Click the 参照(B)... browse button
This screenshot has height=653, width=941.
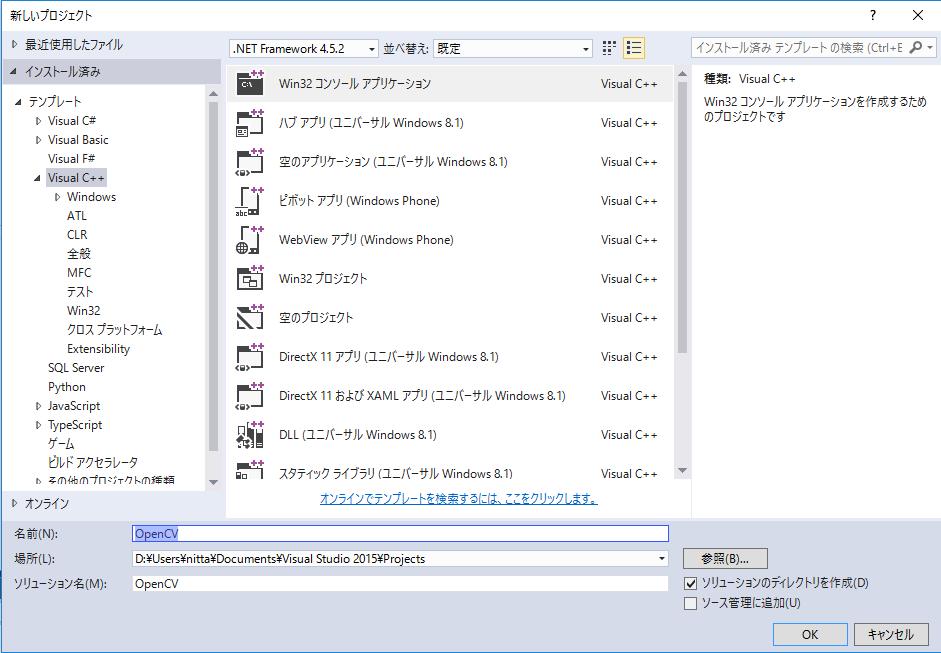click(x=724, y=558)
